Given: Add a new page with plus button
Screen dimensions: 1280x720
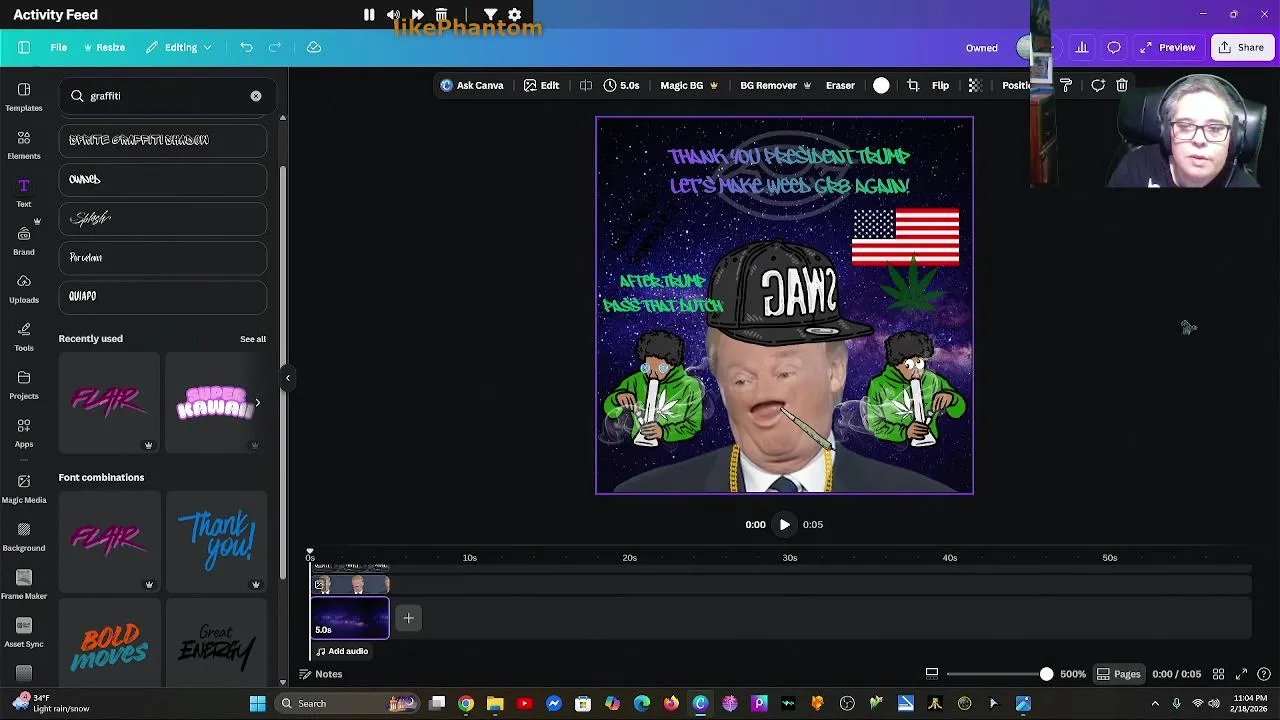Looking at the screenshot, I should click(408, 618).
